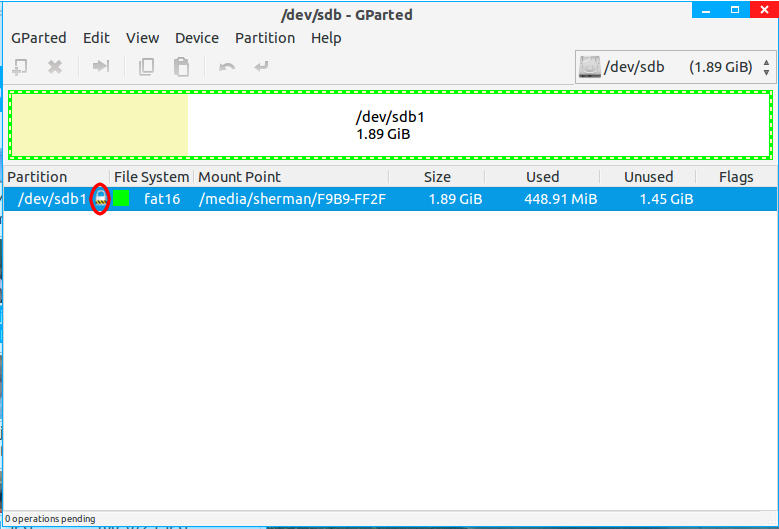Click the Delete partition toolbar icon

pyautogui.click(x=55, y=67)
